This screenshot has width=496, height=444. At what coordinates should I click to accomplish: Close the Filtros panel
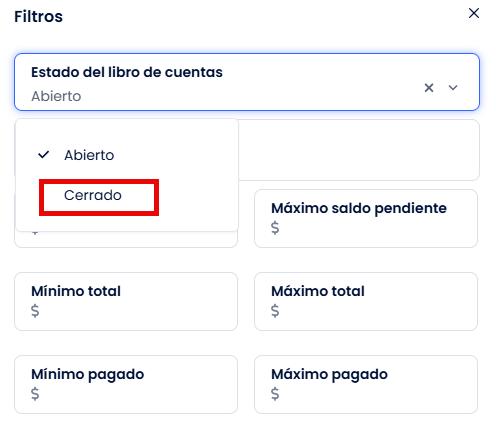click(x=474, y=13)
